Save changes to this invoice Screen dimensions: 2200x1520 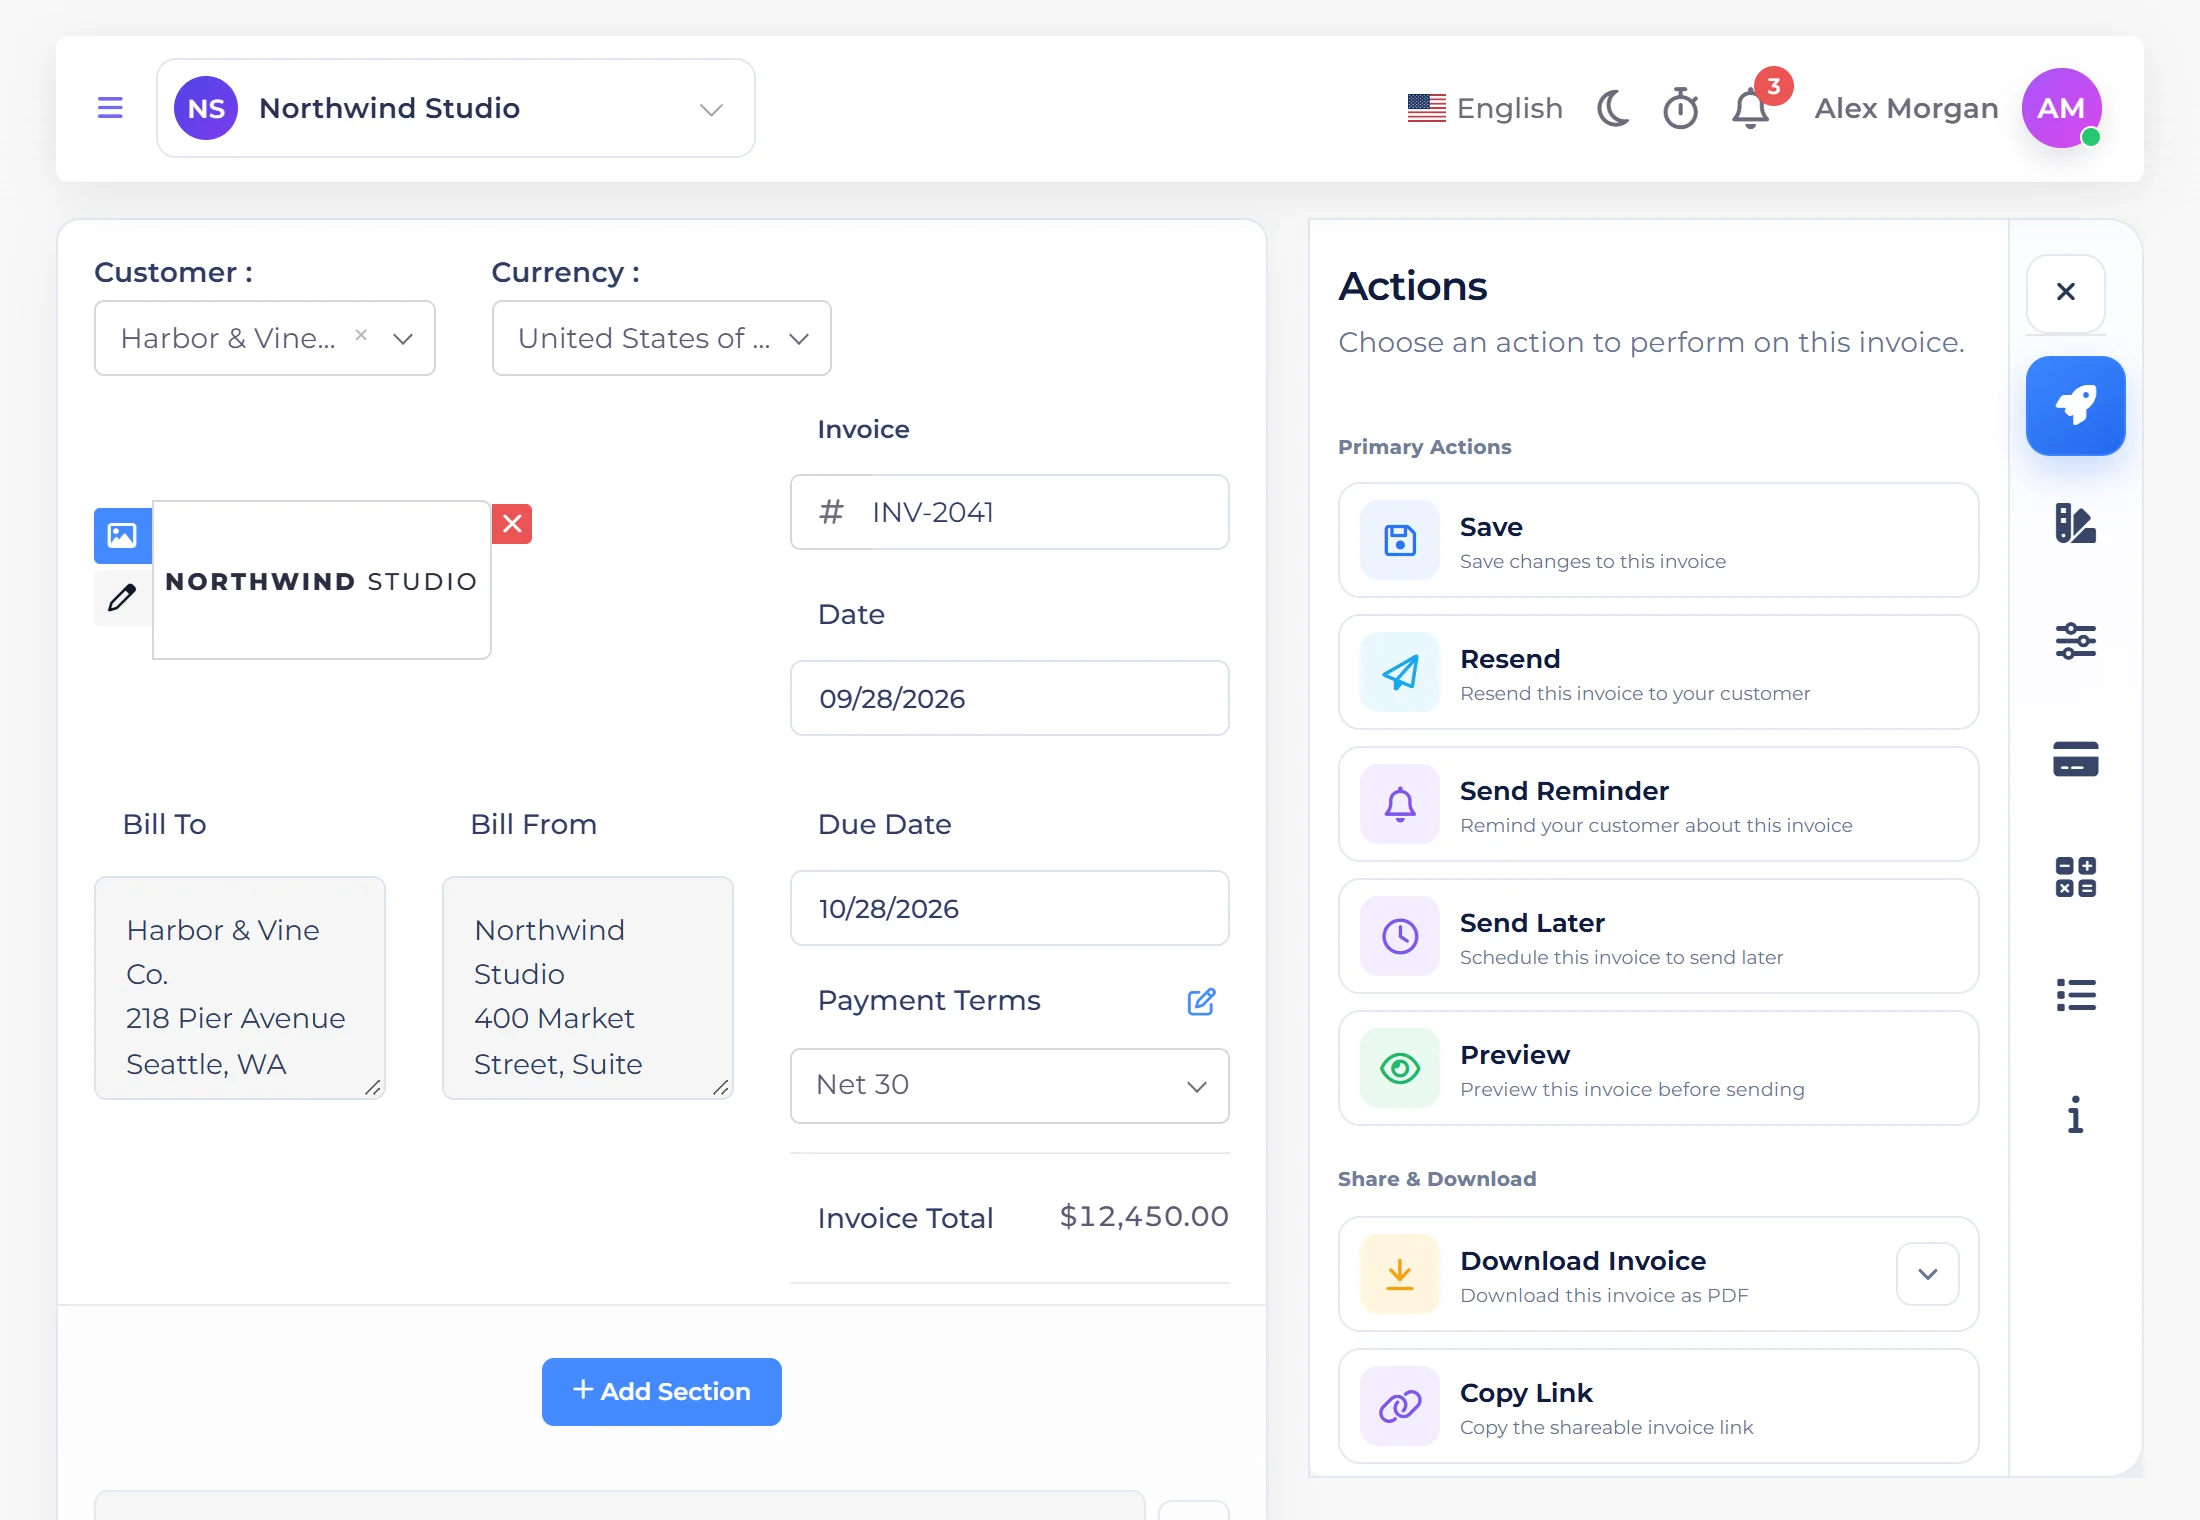click(1659, 540)
